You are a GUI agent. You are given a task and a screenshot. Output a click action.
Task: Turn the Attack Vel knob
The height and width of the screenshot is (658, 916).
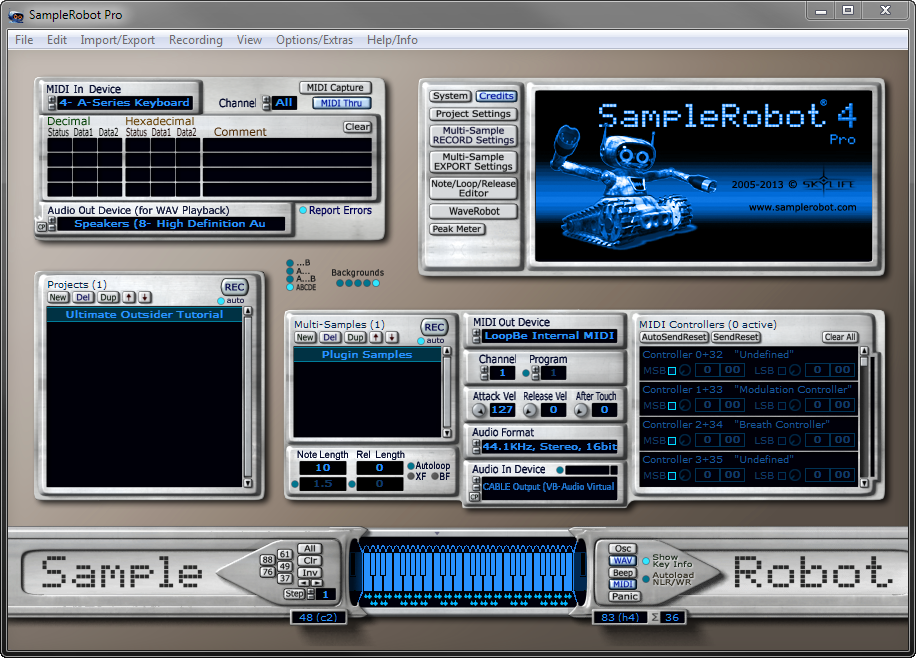point(480,410)
